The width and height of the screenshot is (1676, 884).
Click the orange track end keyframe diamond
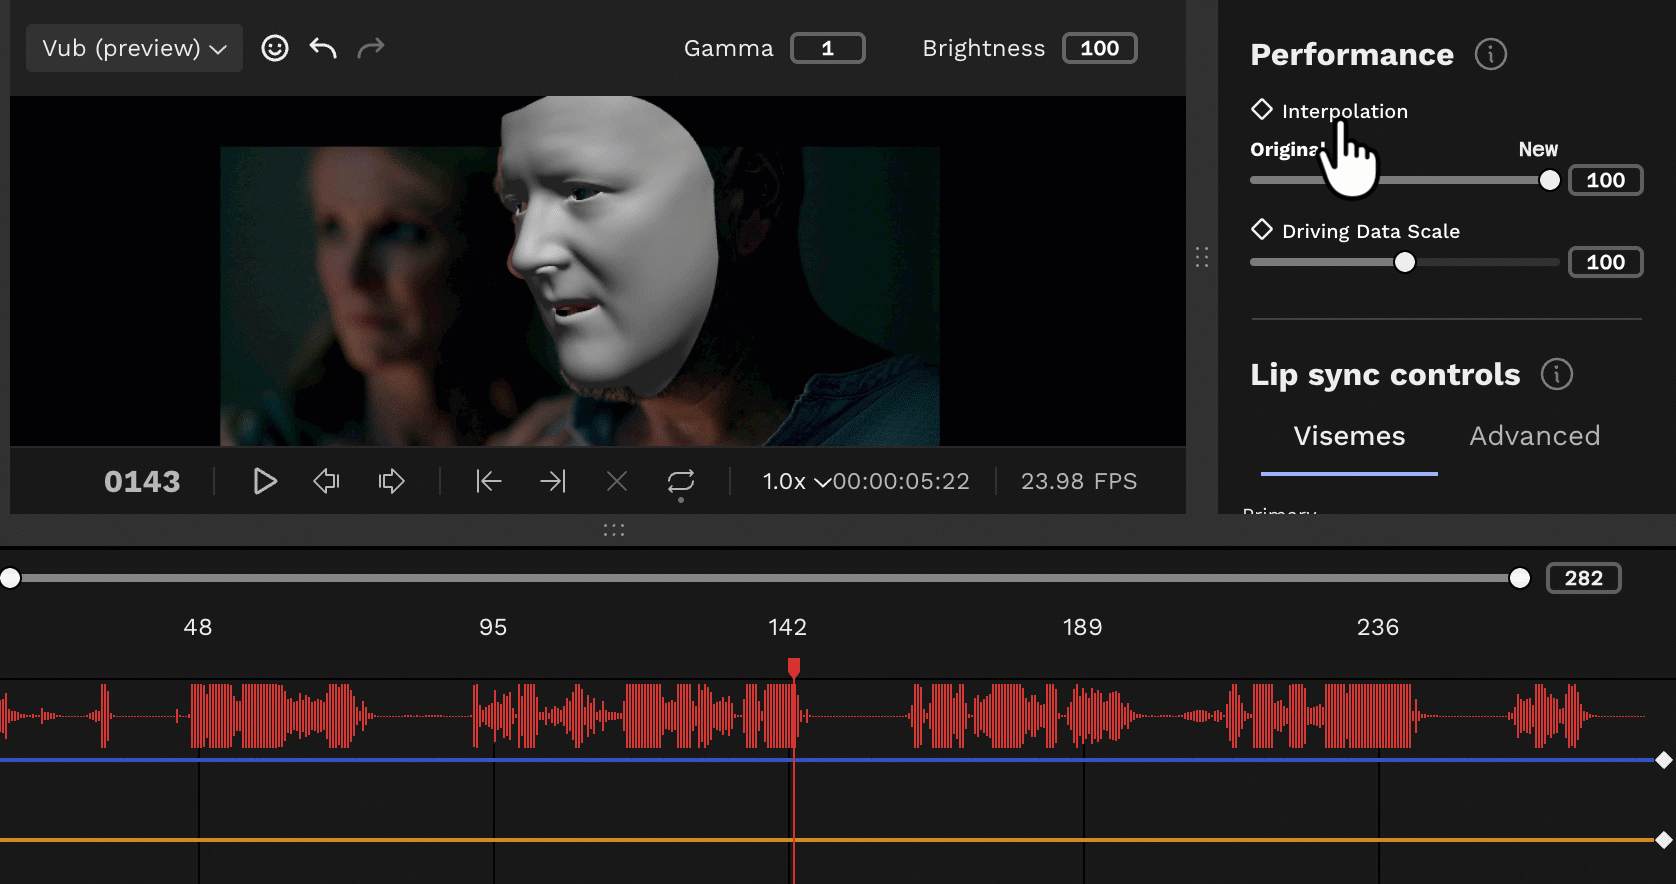click(1664, 840)
